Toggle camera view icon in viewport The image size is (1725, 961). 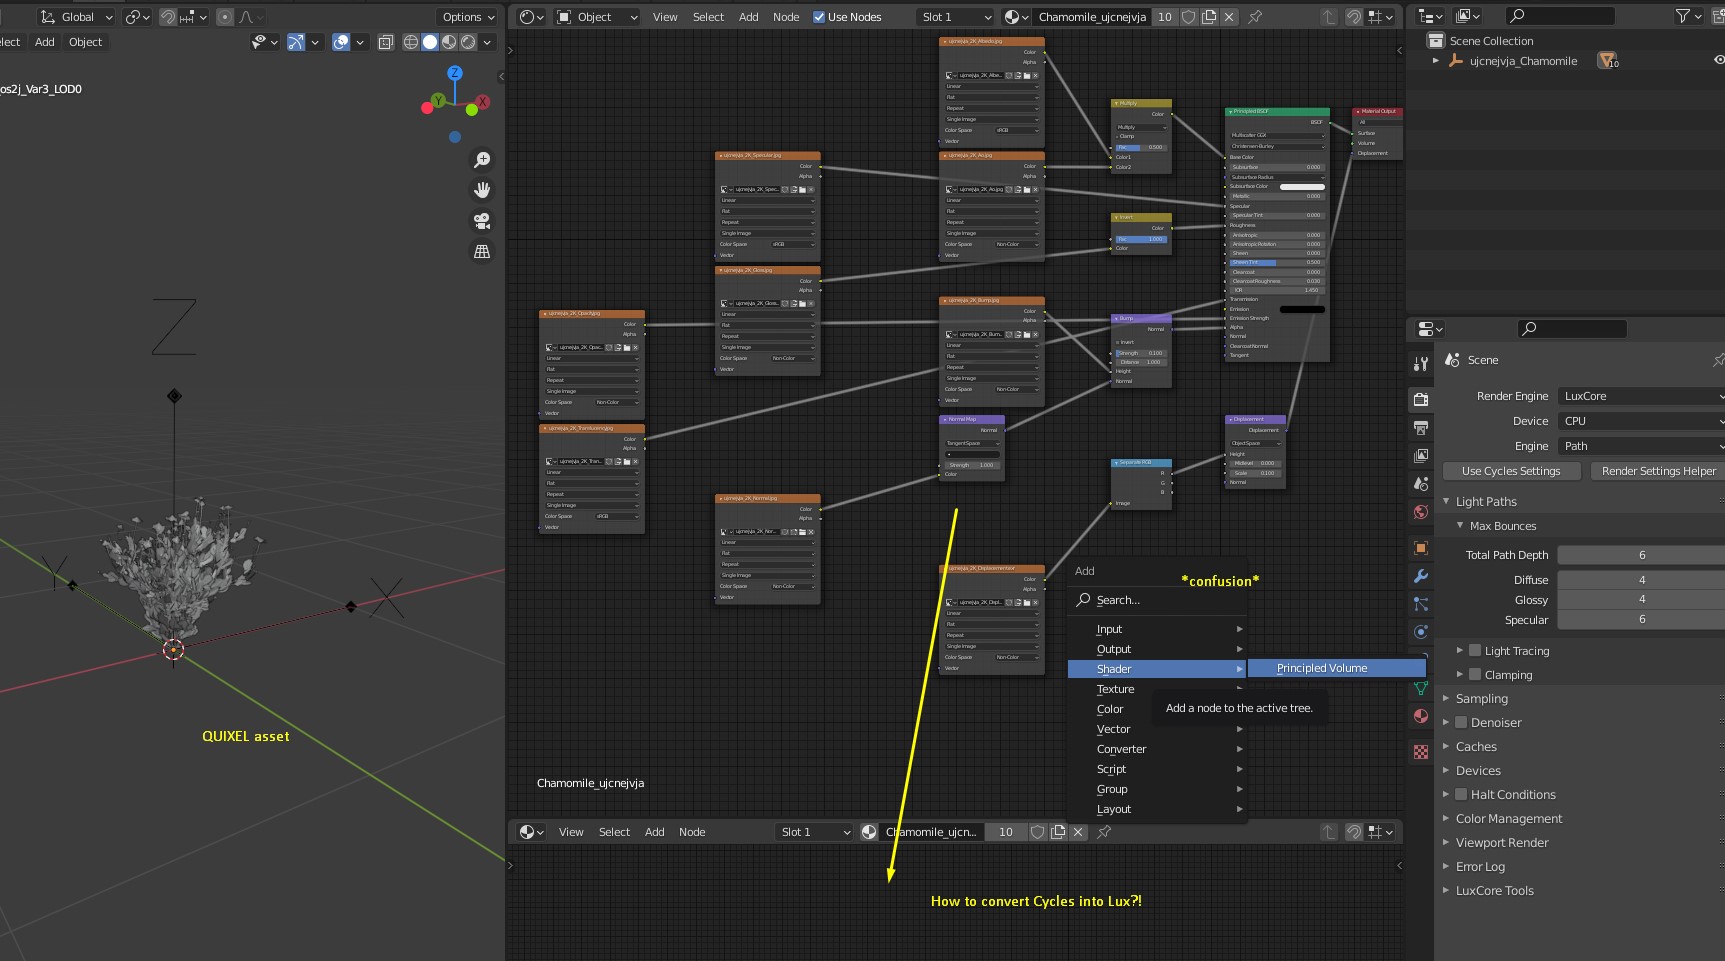[482, 221]
